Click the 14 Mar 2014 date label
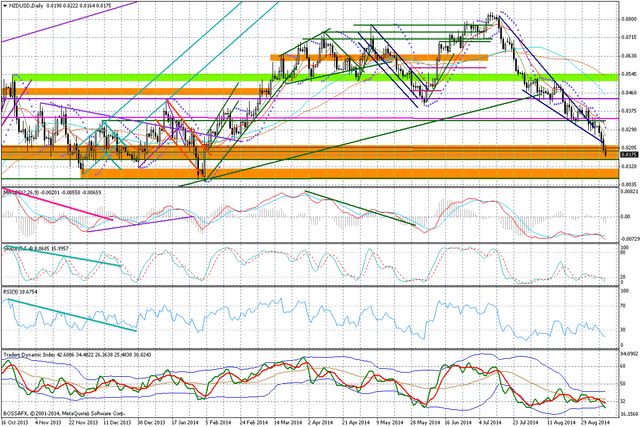640x427 pixels. tap(288, 423)
